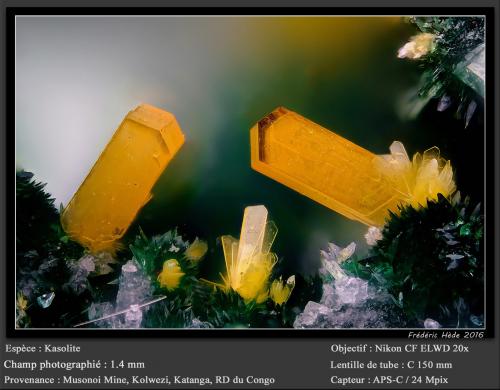This screenshot has width=500, height=390.
Task: Click the Champ photographié 1.4 mm text
Action: coord(74,364)
